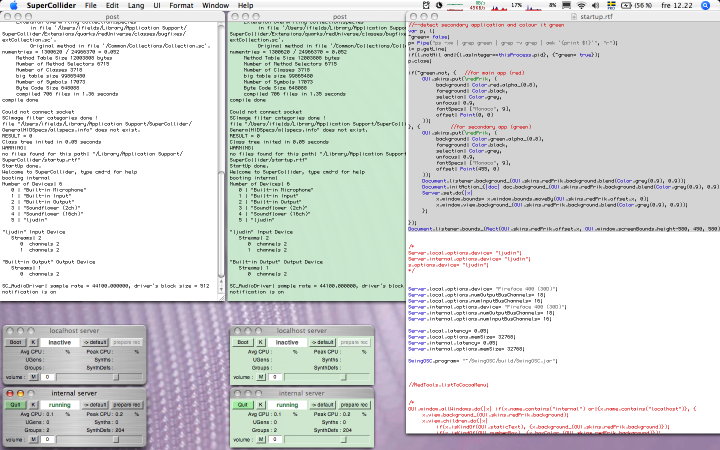Open the File menu
The width and height of the screenshot is (720, 450).
point(91,6)
